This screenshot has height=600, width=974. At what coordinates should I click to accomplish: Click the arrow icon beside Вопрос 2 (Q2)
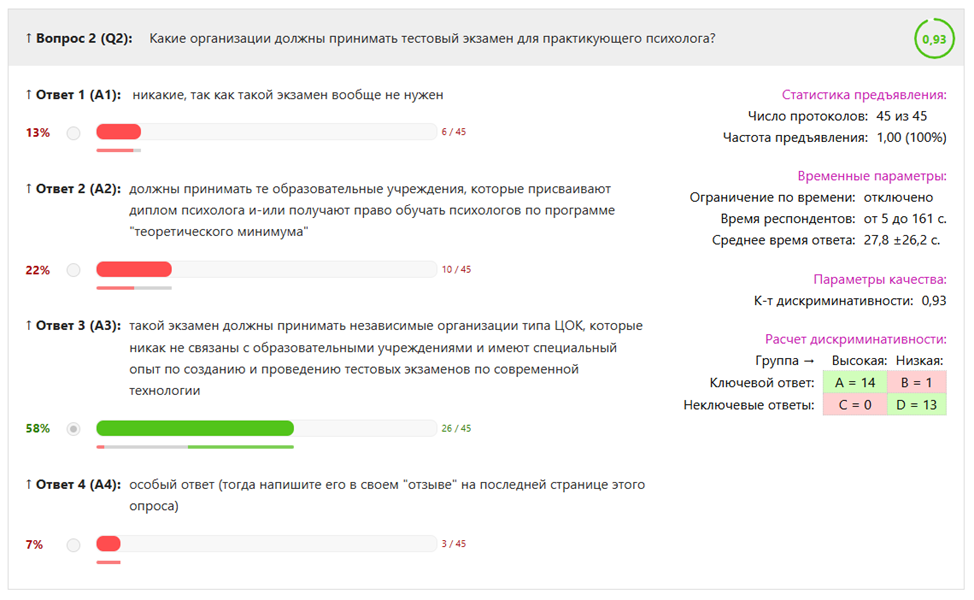[29, 39]
